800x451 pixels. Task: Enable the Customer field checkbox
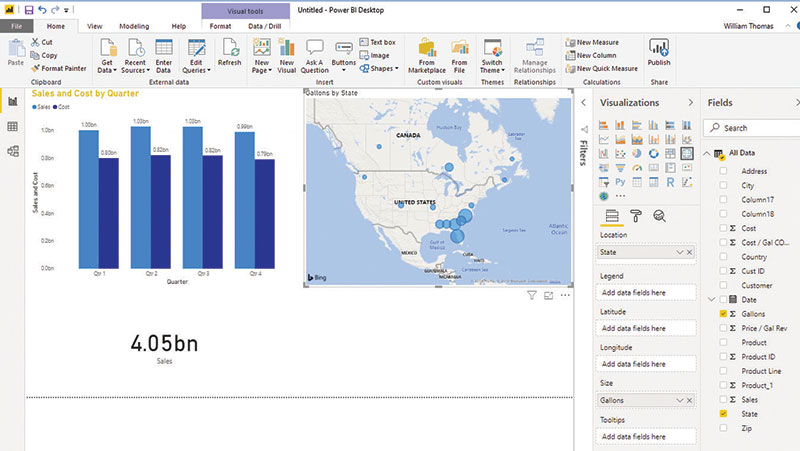723,285
